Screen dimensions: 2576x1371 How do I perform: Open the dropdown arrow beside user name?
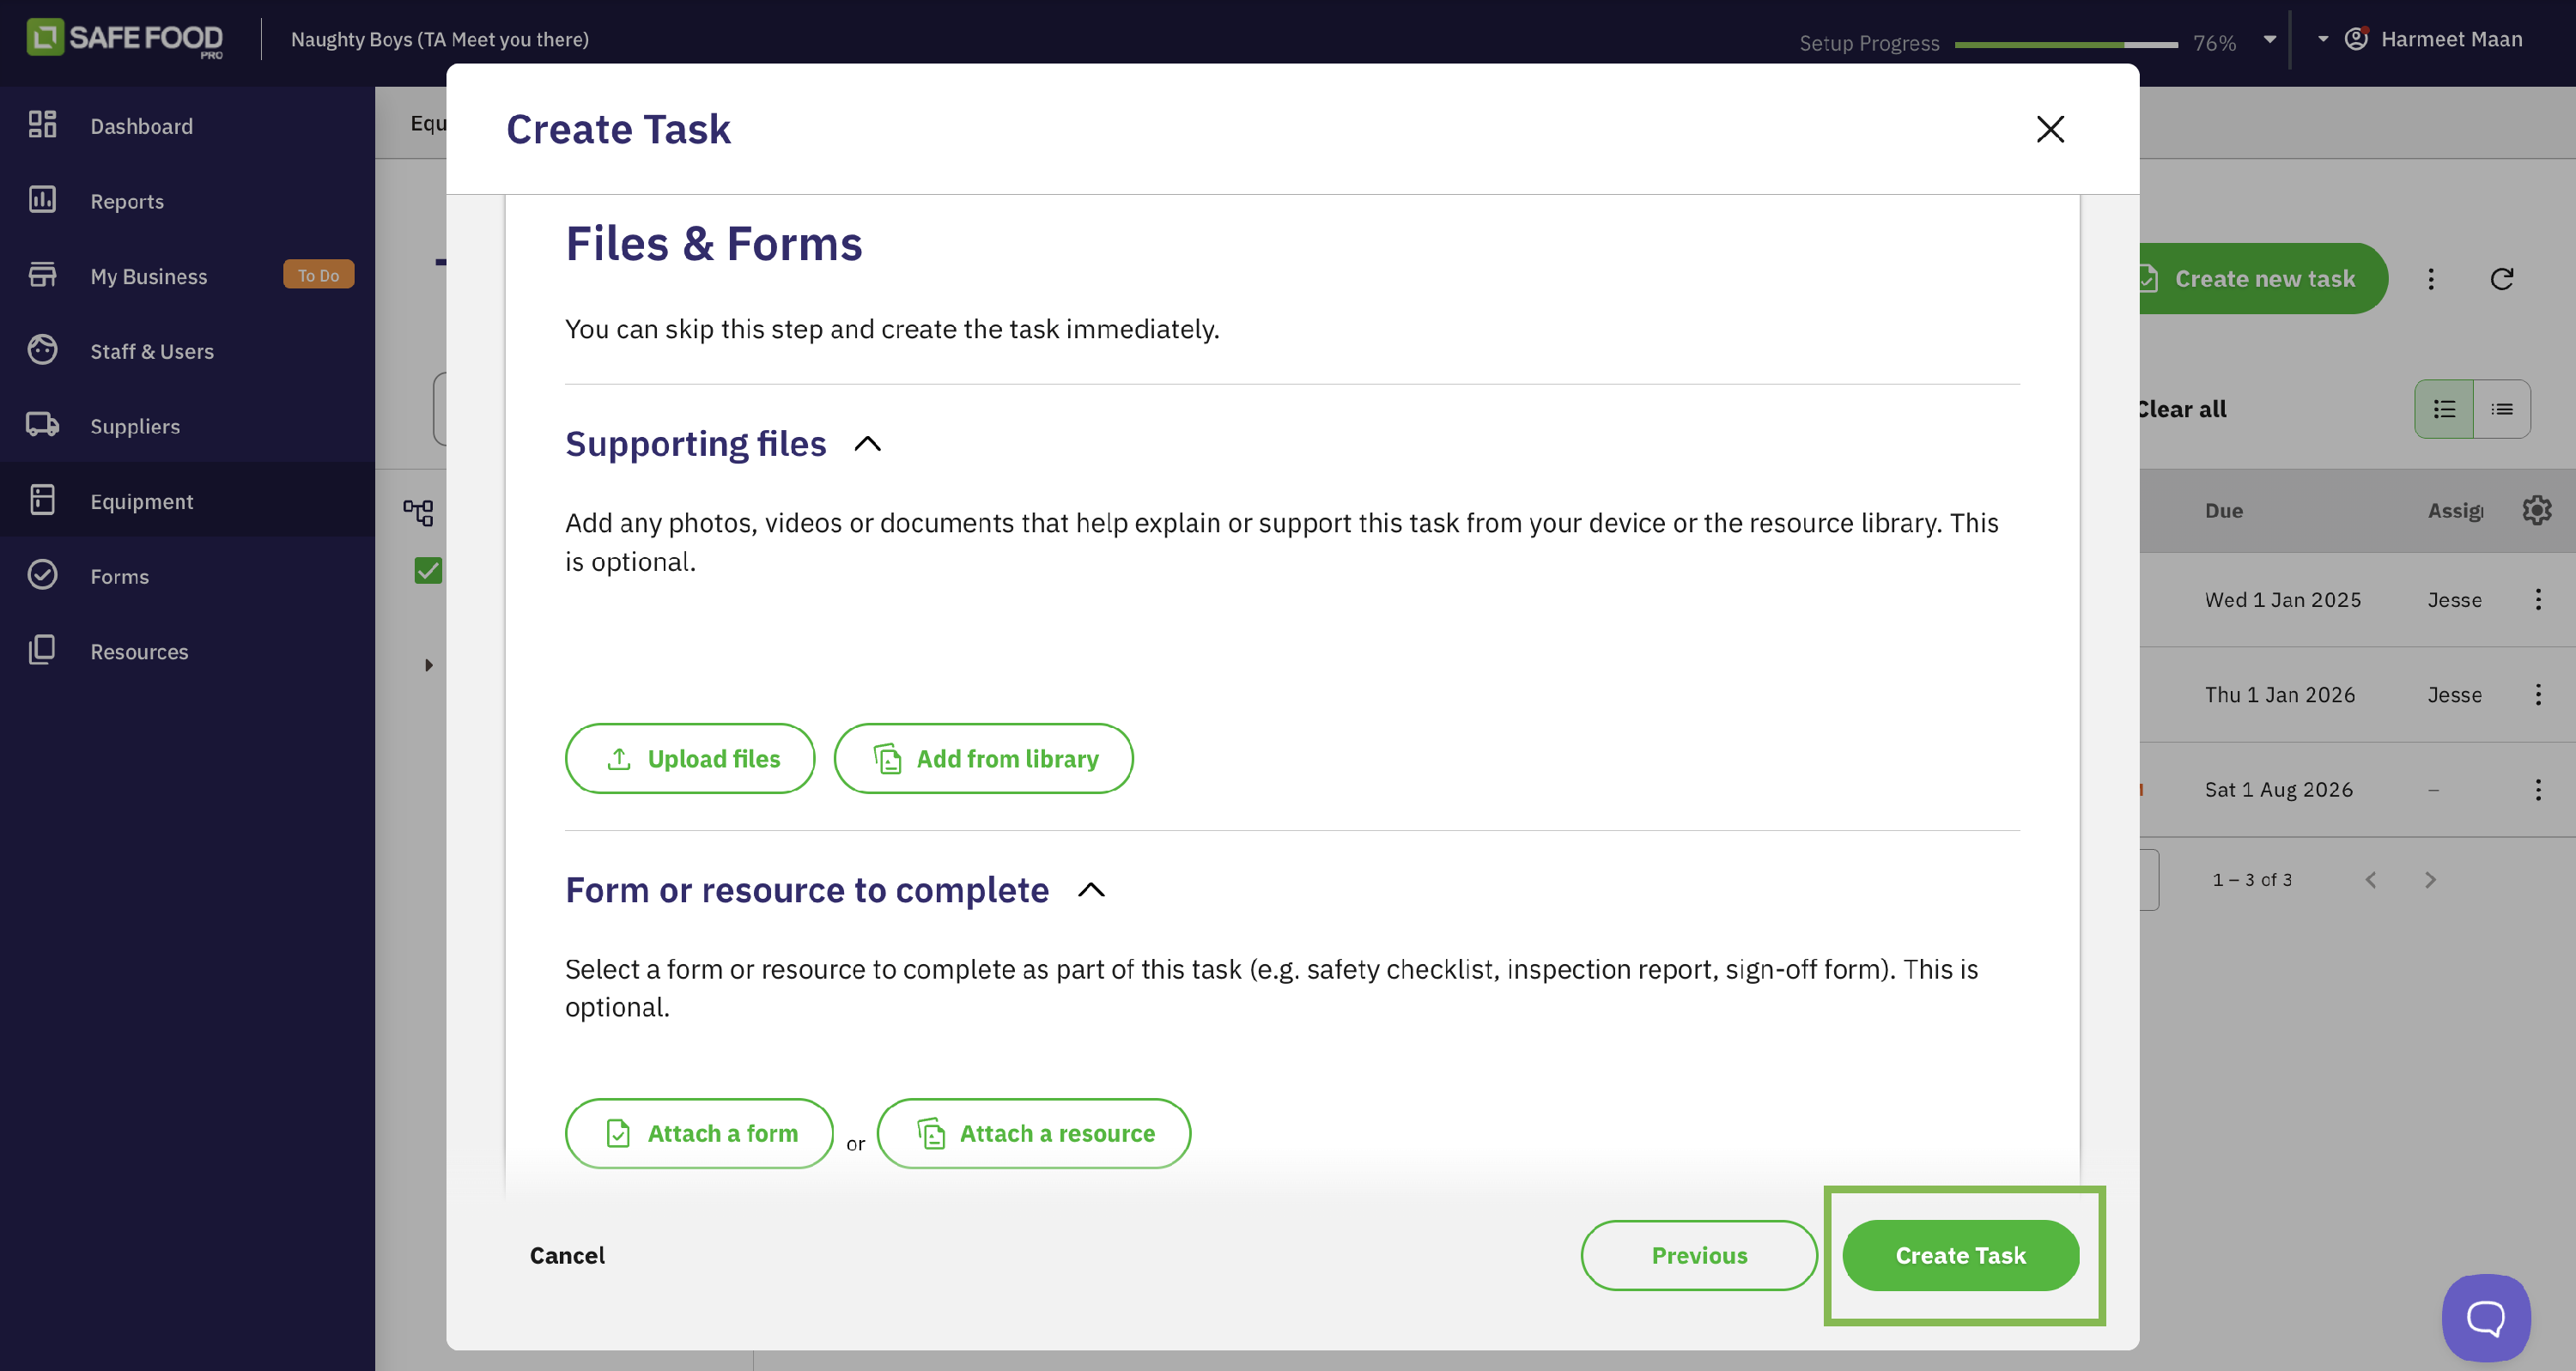click(x=2322, y=39)
